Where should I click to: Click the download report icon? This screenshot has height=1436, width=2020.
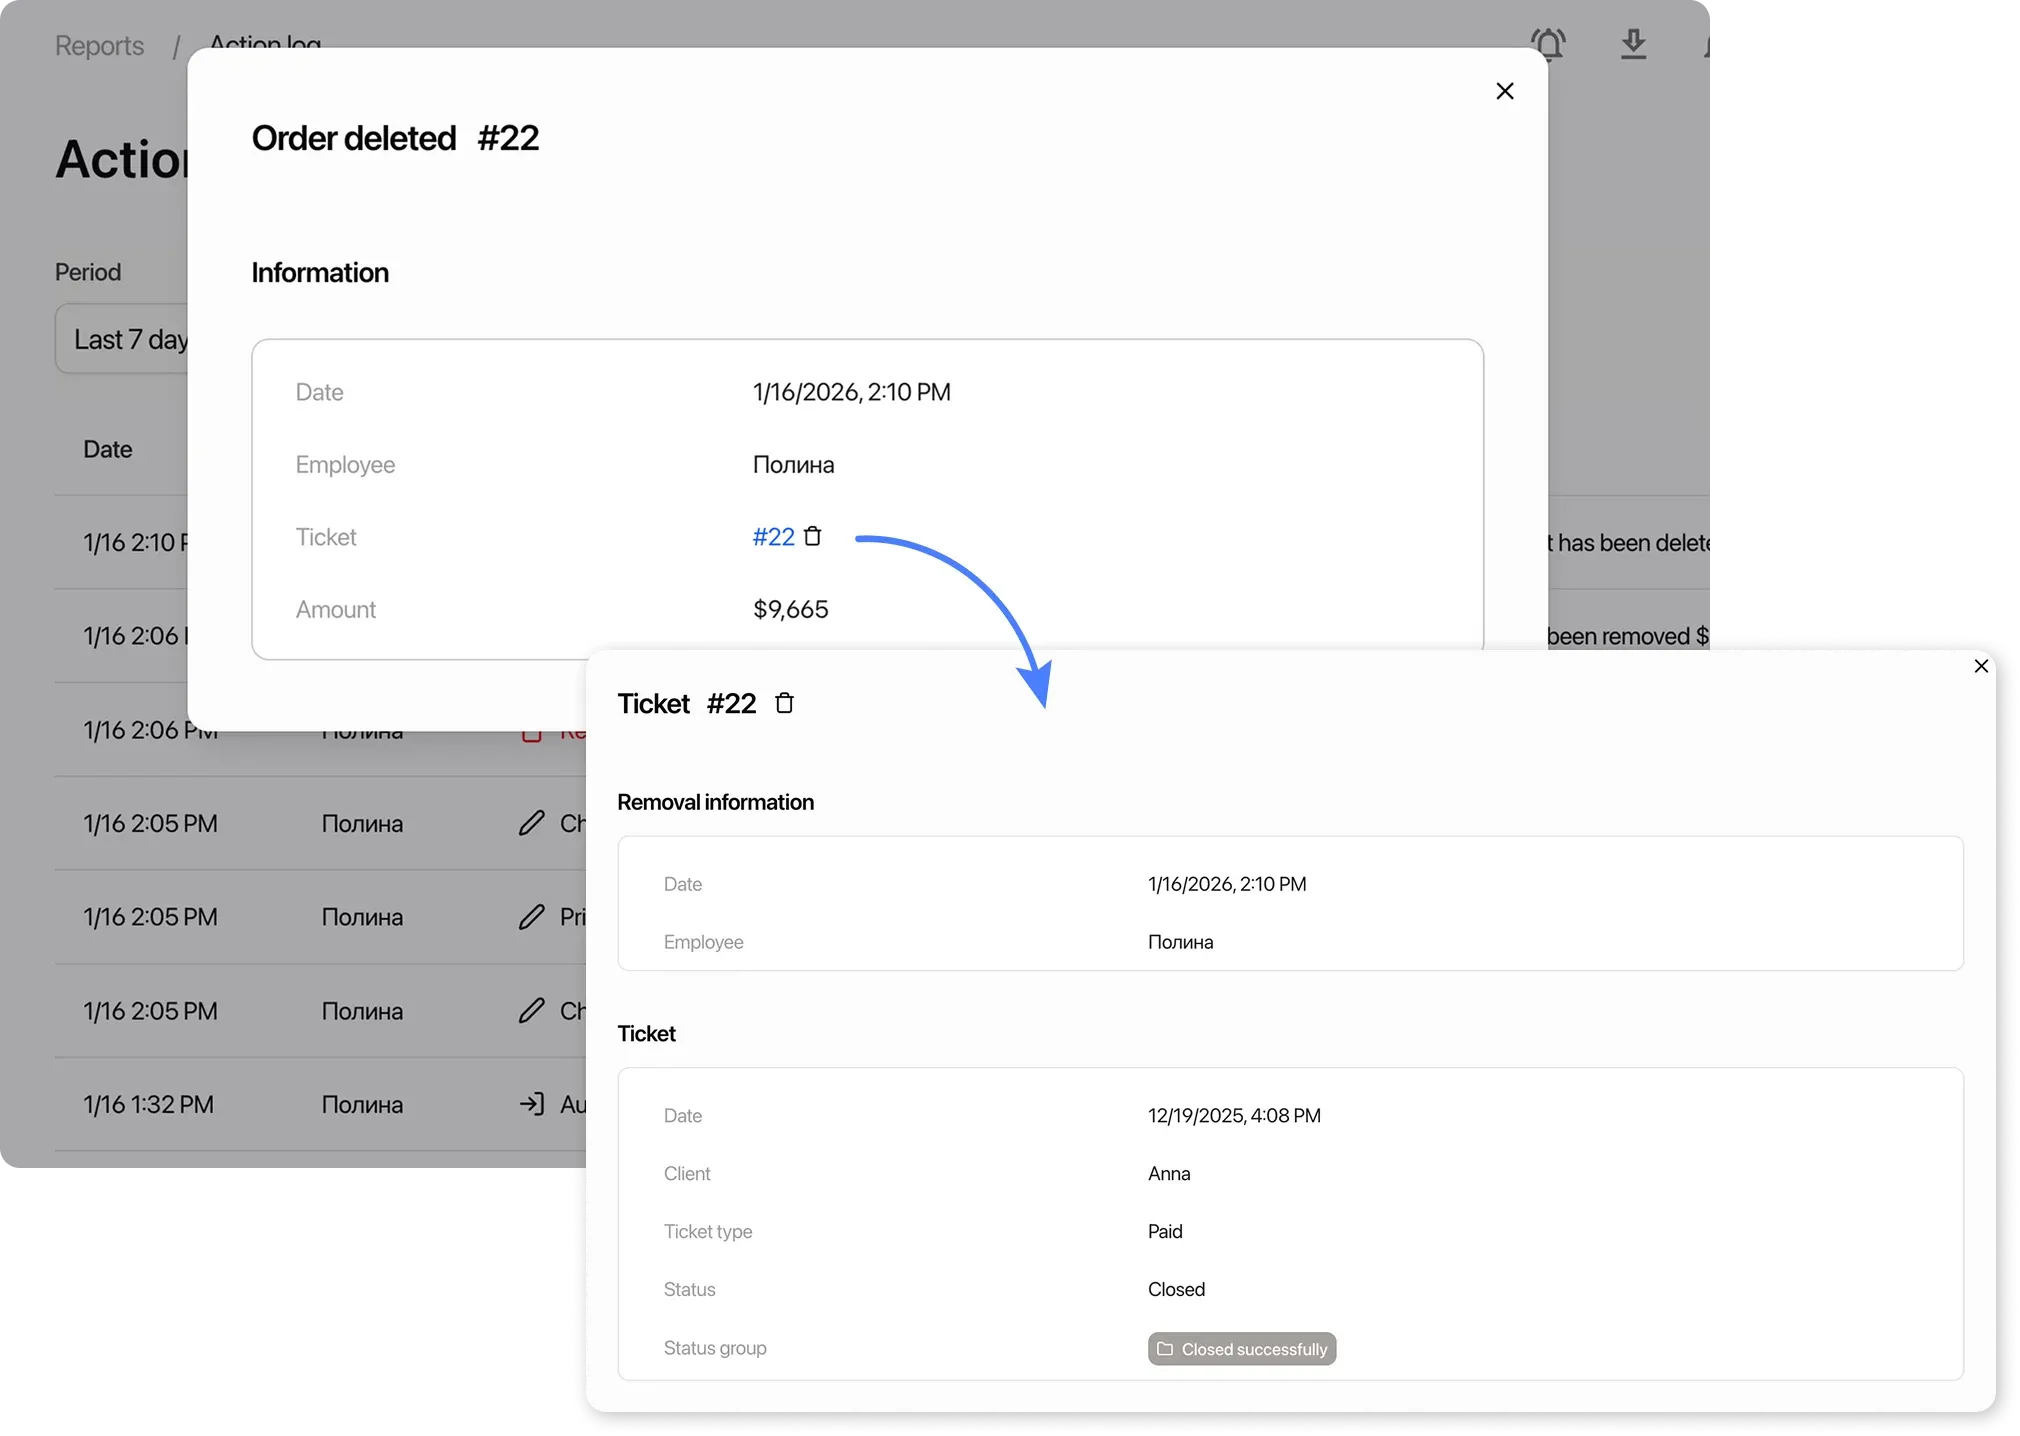(x=1633, y=44)
